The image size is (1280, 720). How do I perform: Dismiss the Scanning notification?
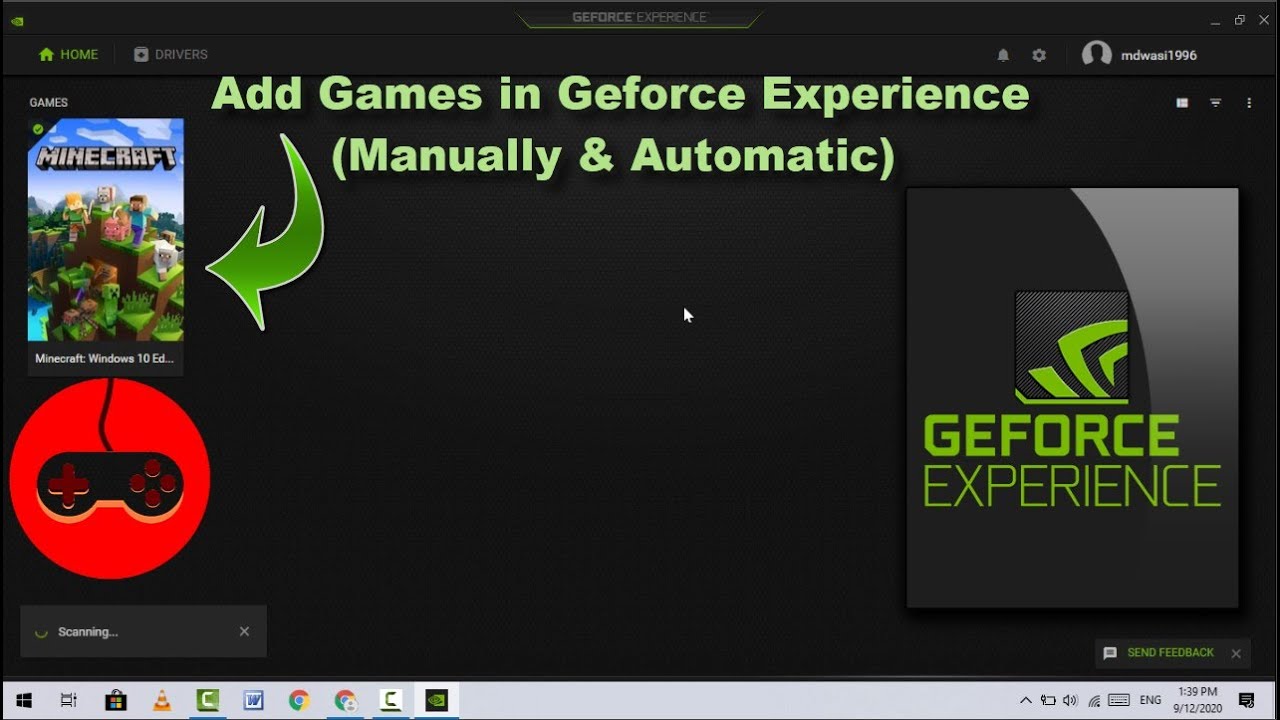(244, 631)
